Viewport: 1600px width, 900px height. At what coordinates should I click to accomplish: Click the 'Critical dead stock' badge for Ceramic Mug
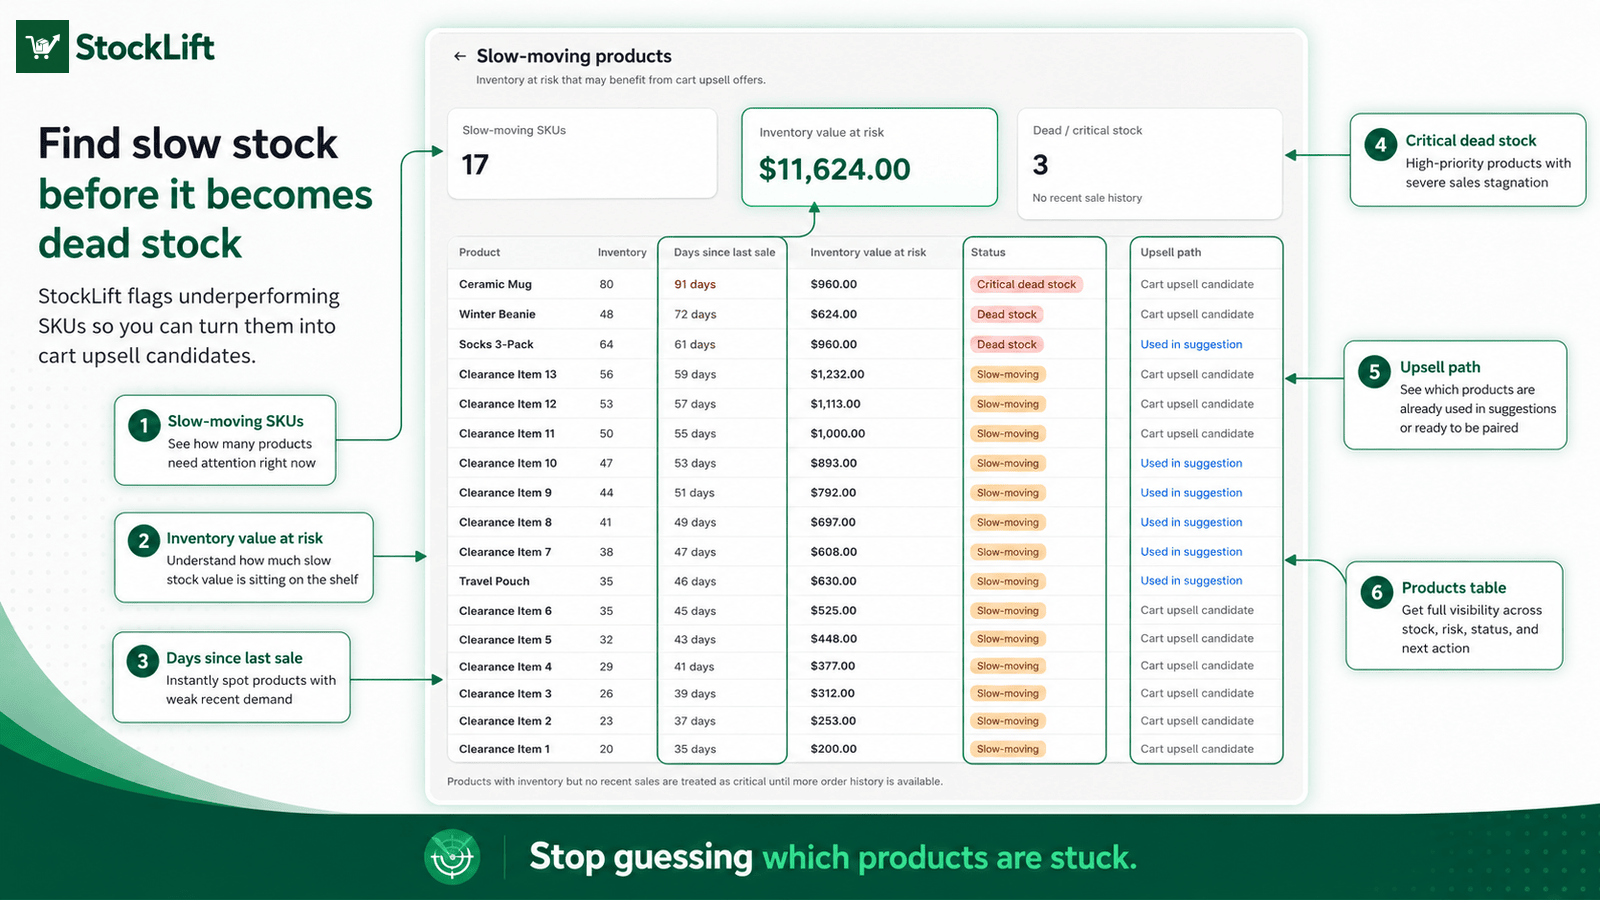1026,284
